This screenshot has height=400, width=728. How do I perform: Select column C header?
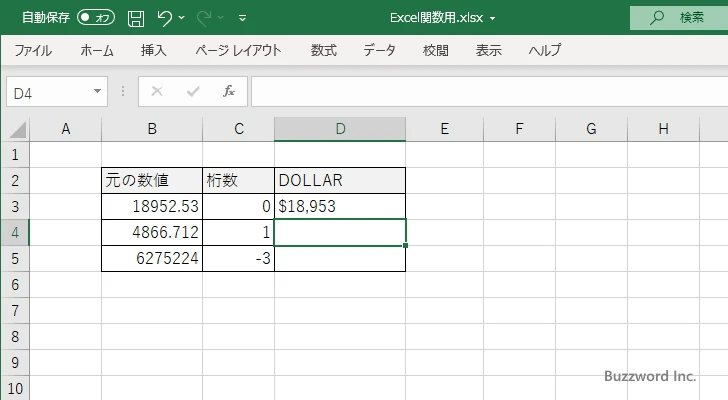[x=239, y=129]
